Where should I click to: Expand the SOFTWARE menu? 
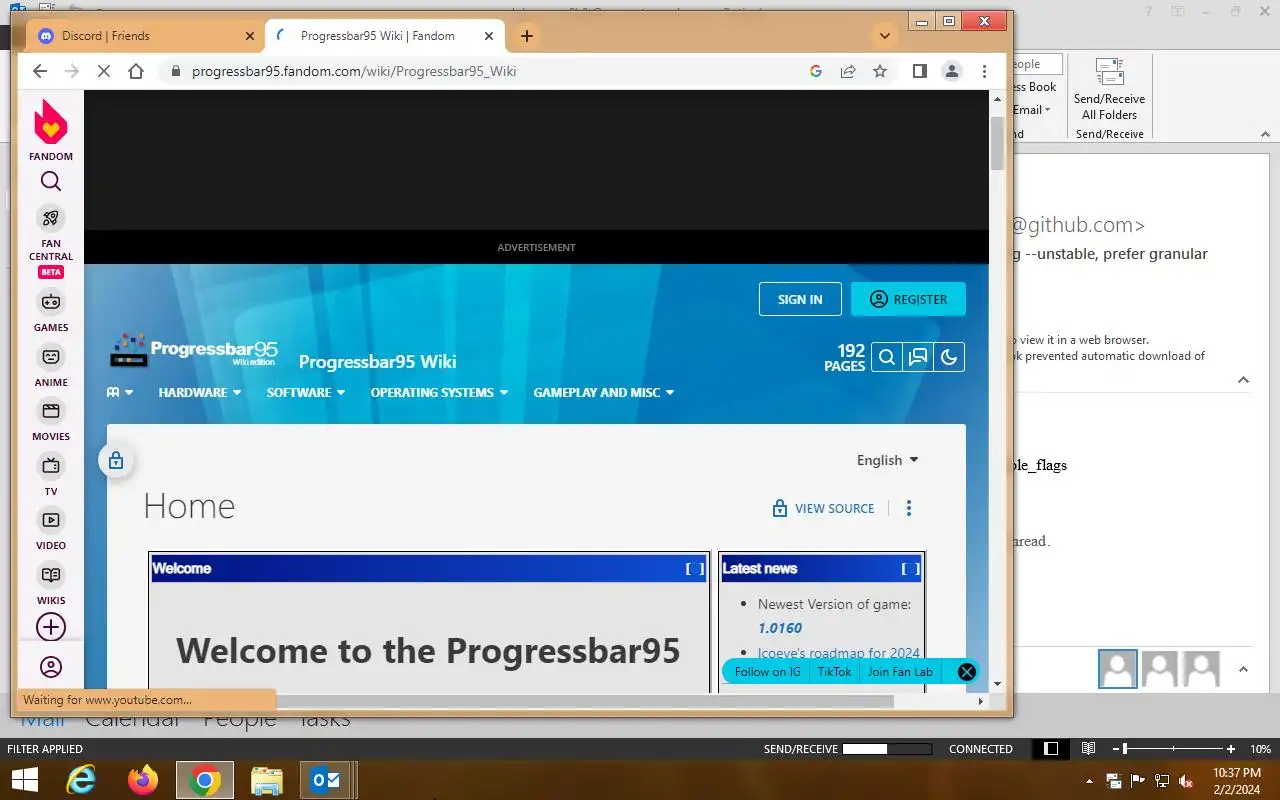(x=306, y=392)
